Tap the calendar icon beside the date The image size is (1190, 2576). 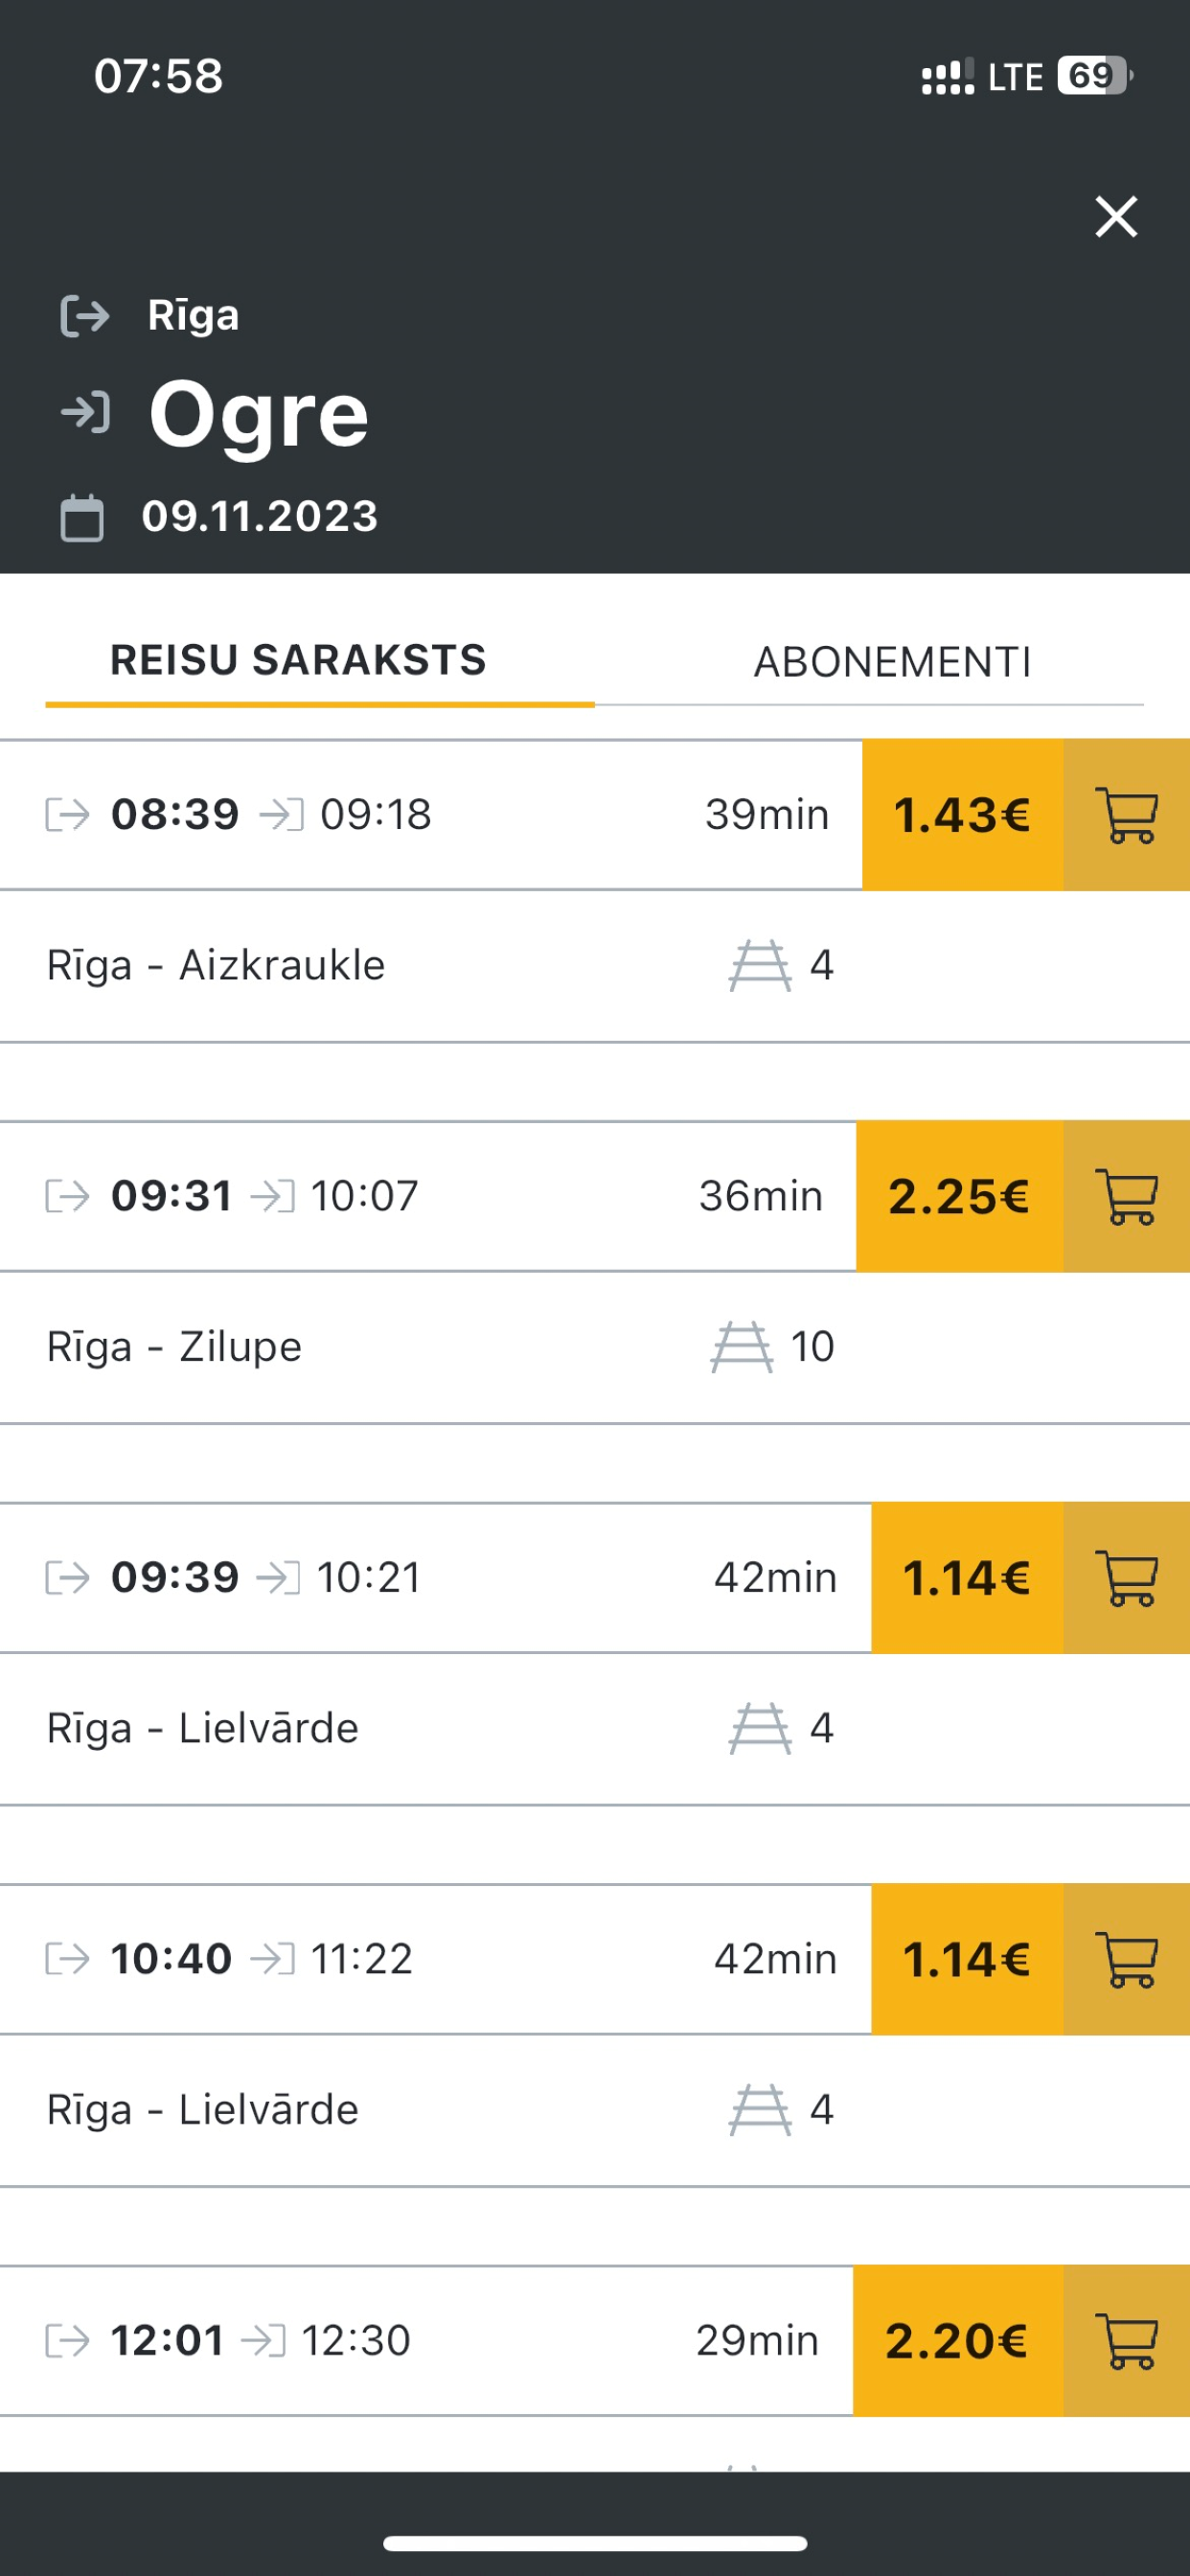[82, 518]
